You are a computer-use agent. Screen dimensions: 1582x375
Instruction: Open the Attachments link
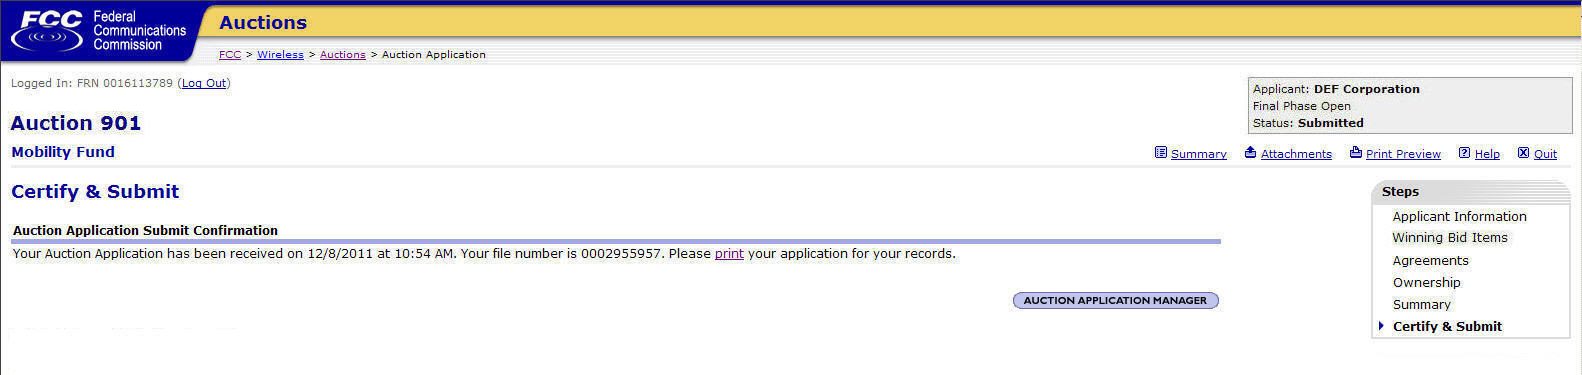[1296, 154]
